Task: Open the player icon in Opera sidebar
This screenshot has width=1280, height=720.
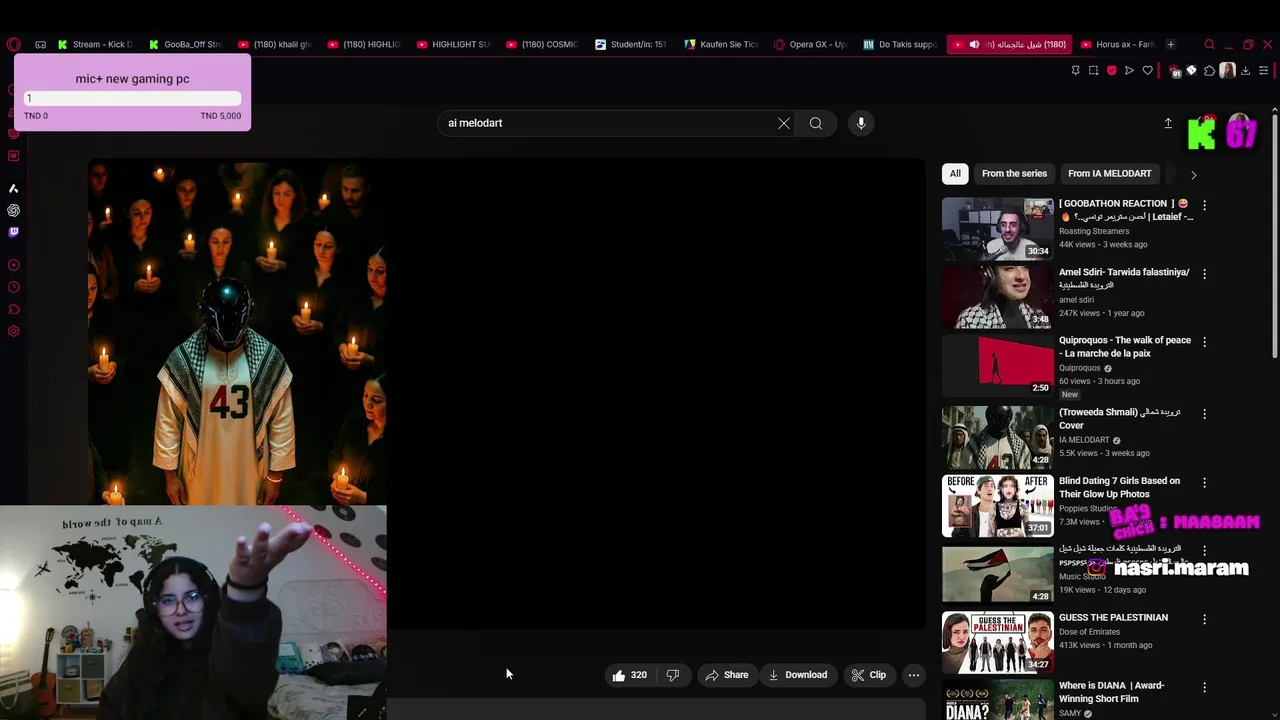Action: tap(13, 265)
